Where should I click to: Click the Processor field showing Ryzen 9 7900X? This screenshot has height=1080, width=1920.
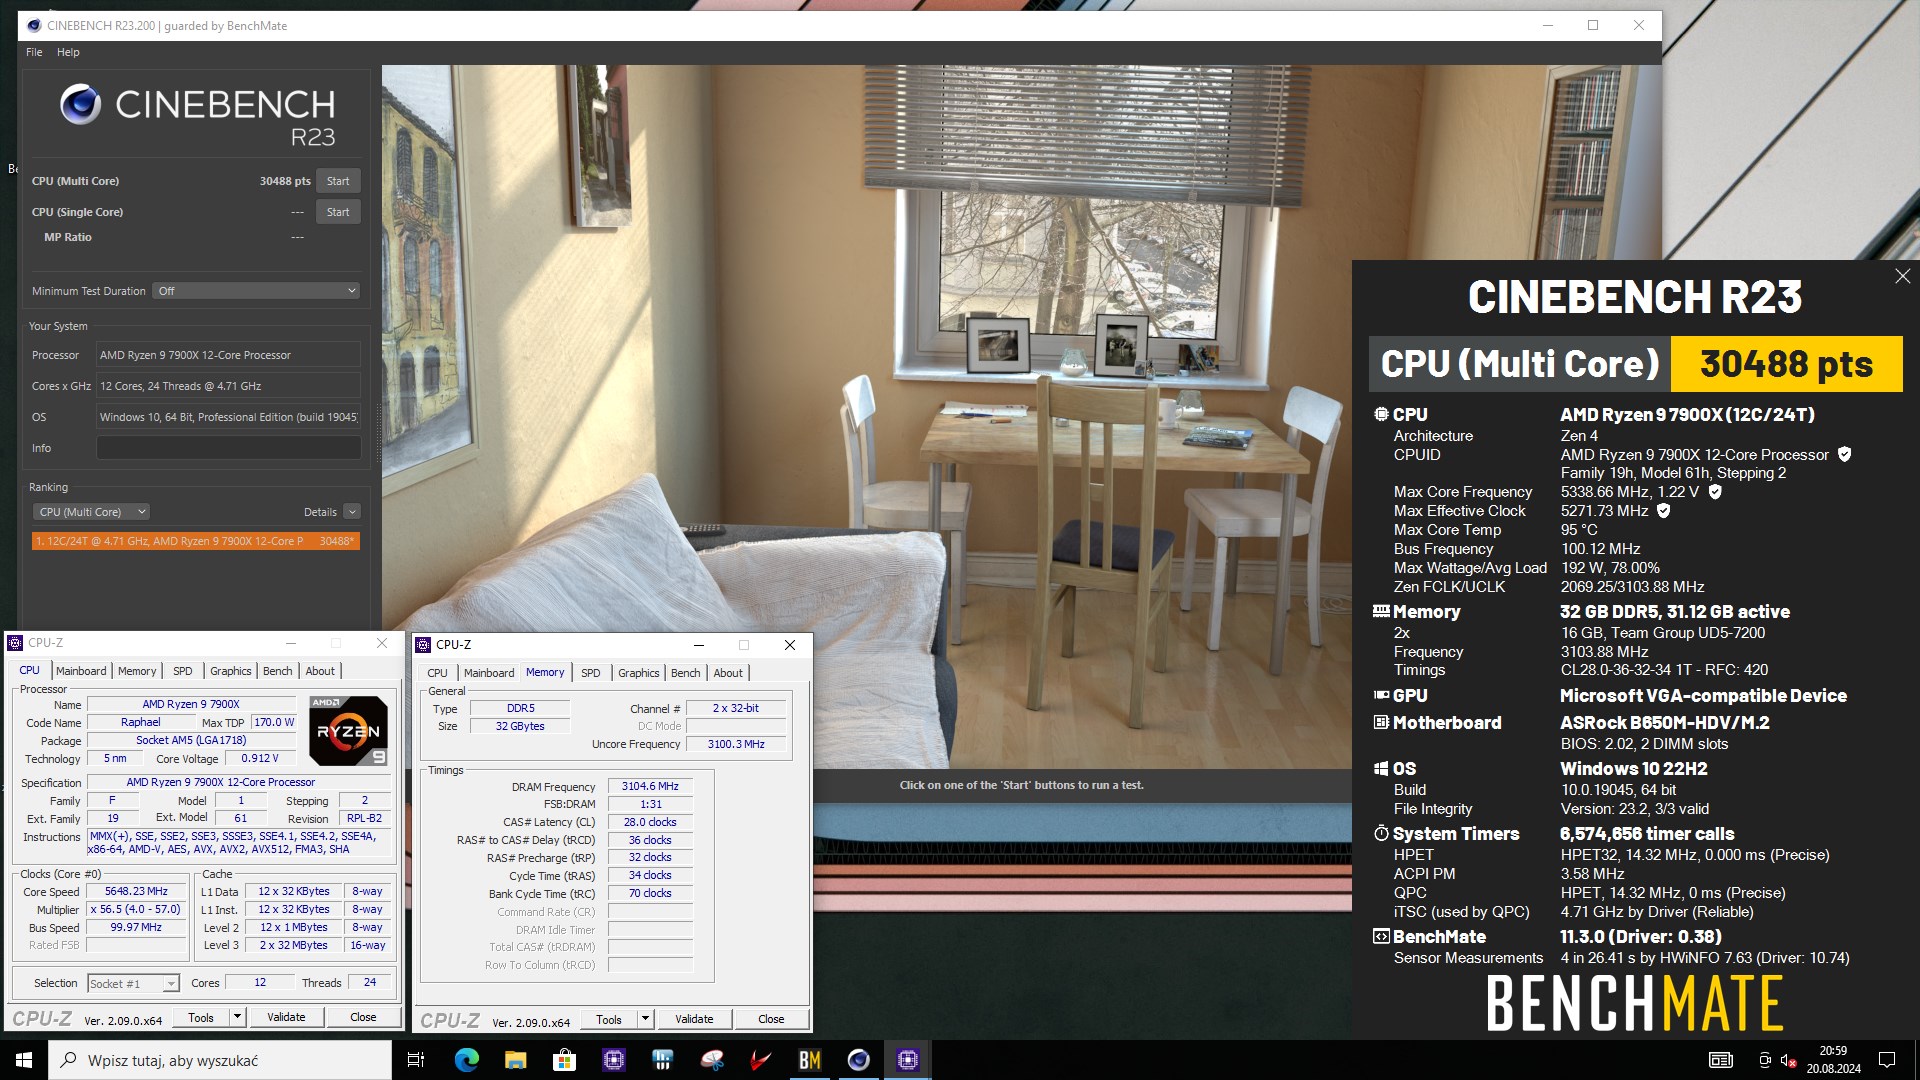pos(228,355)
